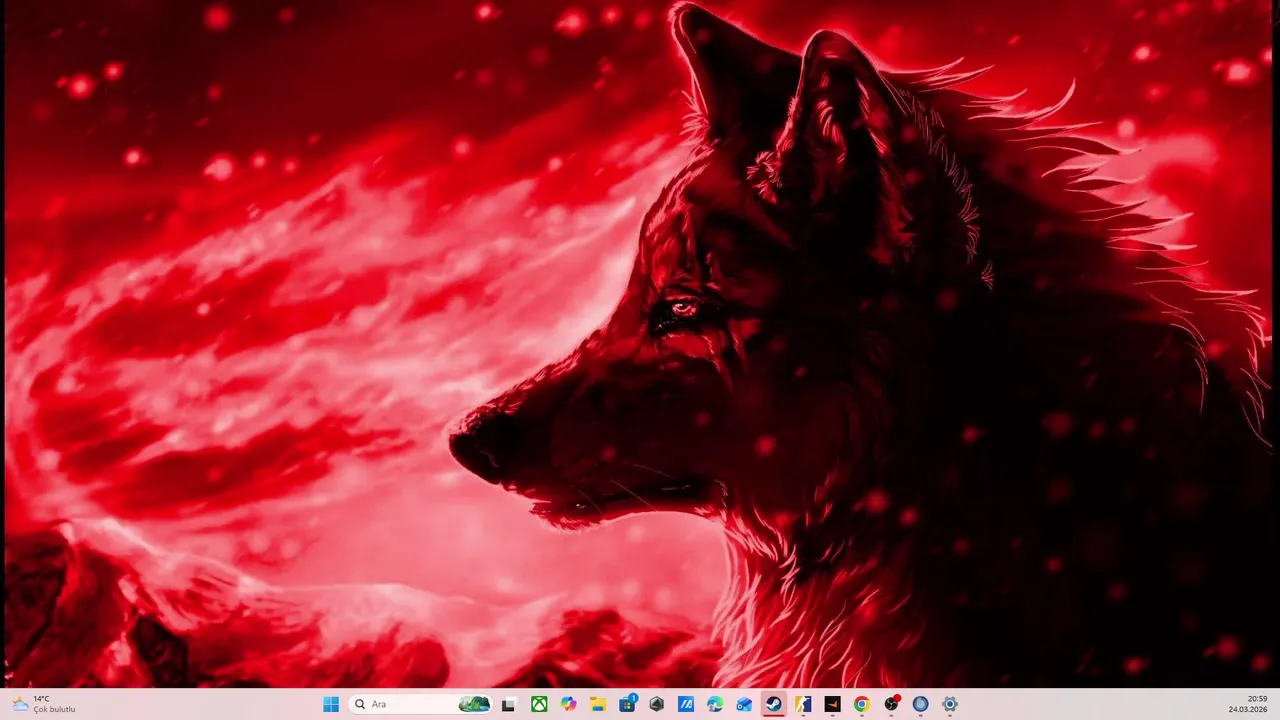Open the blue striped app icon
Image resolution: width=1280 pixels, height=720 pixels.
point(686,704)
